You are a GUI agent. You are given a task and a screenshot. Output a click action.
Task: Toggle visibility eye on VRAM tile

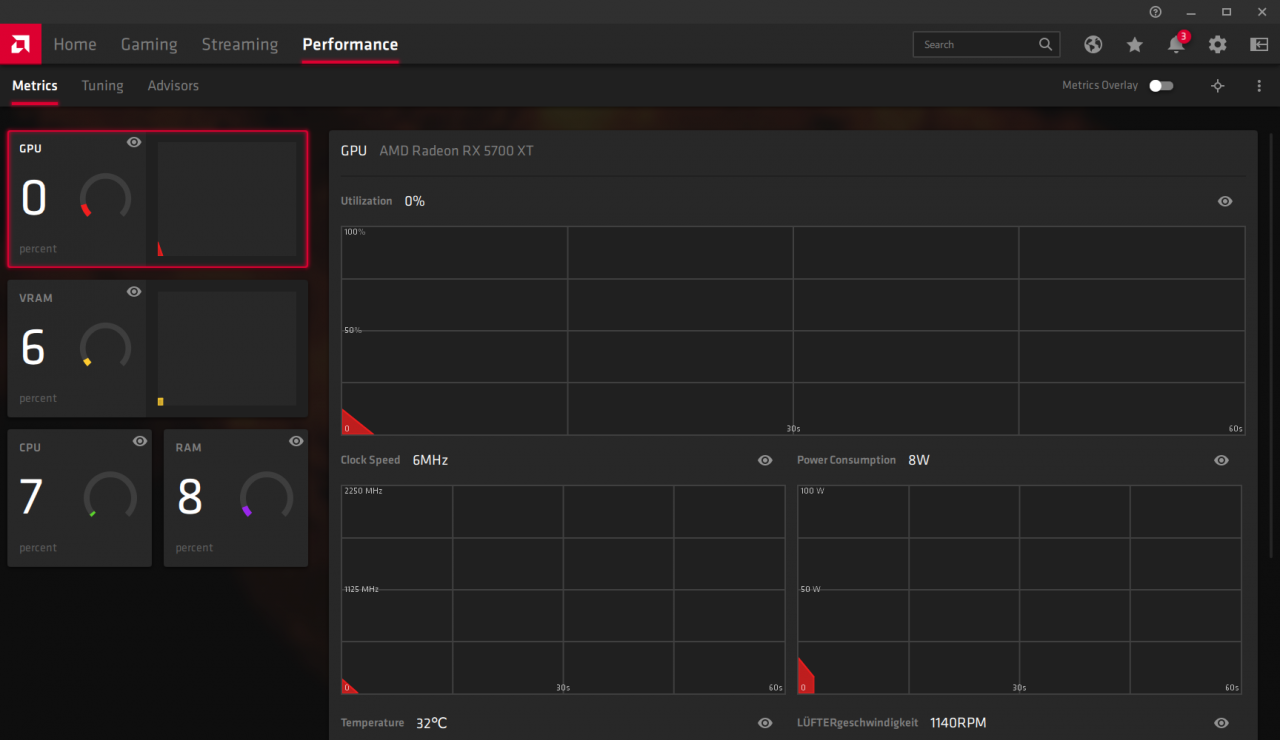tap(134, 292)
